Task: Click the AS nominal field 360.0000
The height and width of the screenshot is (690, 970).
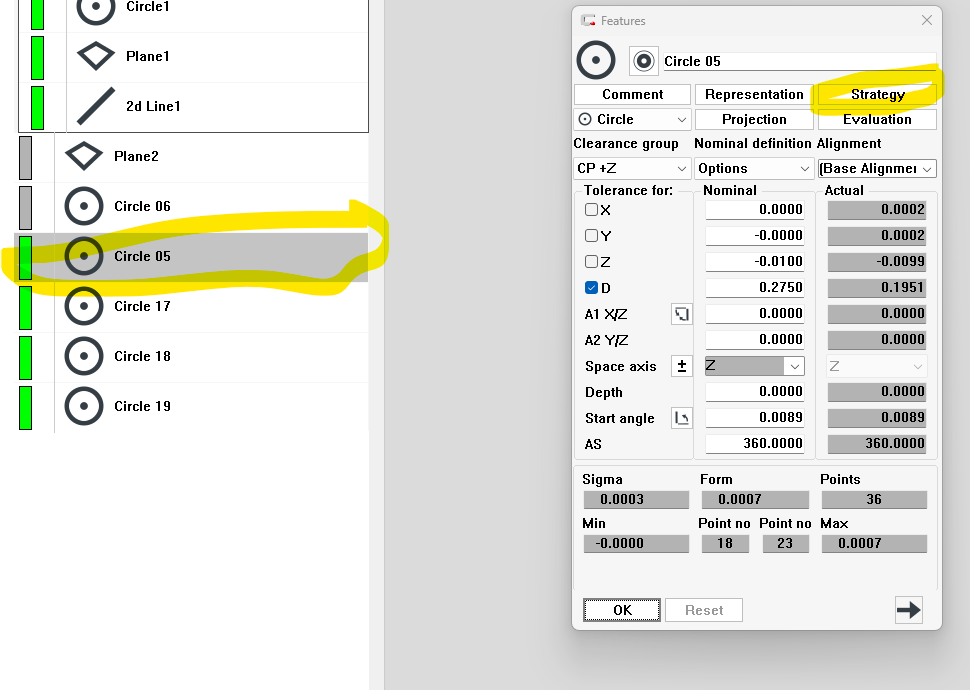Action: pos(755,444)
